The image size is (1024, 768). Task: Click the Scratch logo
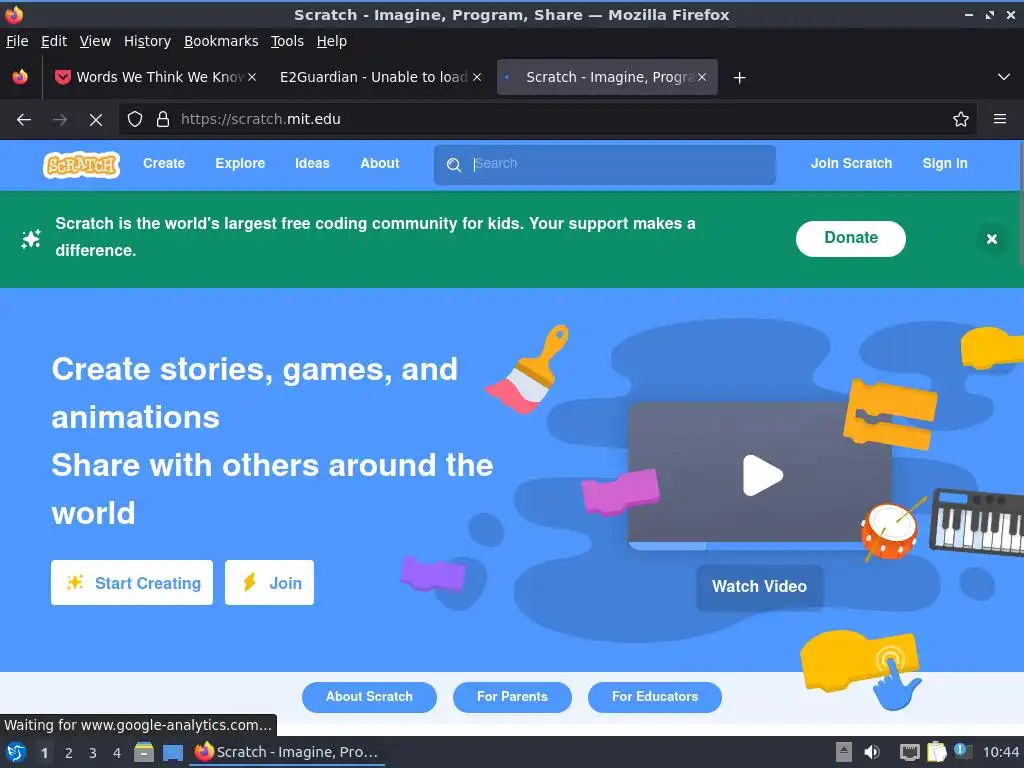coord(82,165)
